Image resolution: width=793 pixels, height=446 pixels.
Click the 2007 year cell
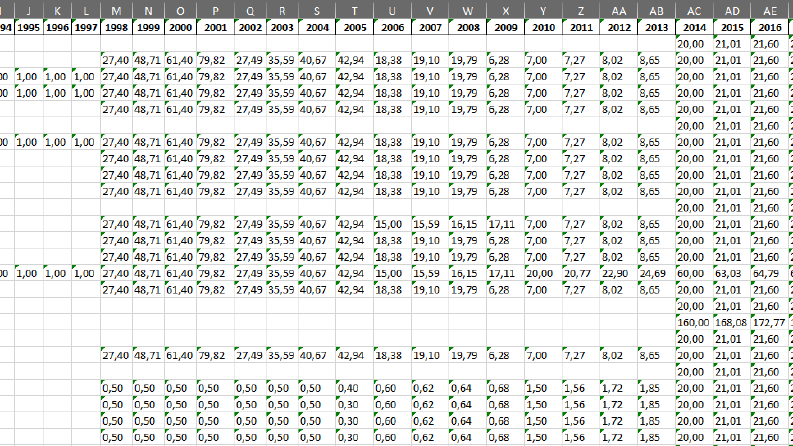coord(430,27)
